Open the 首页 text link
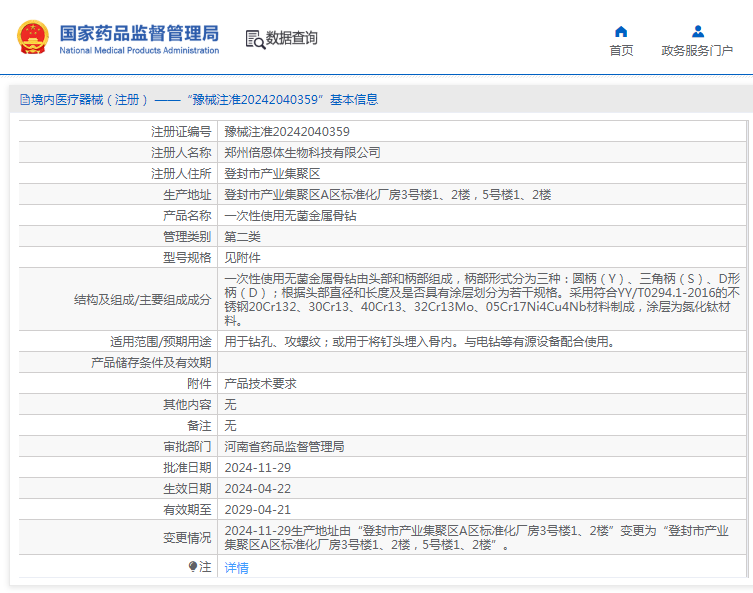Image resolution: width=753 pixels, height=593 pixels. (621, 51)
